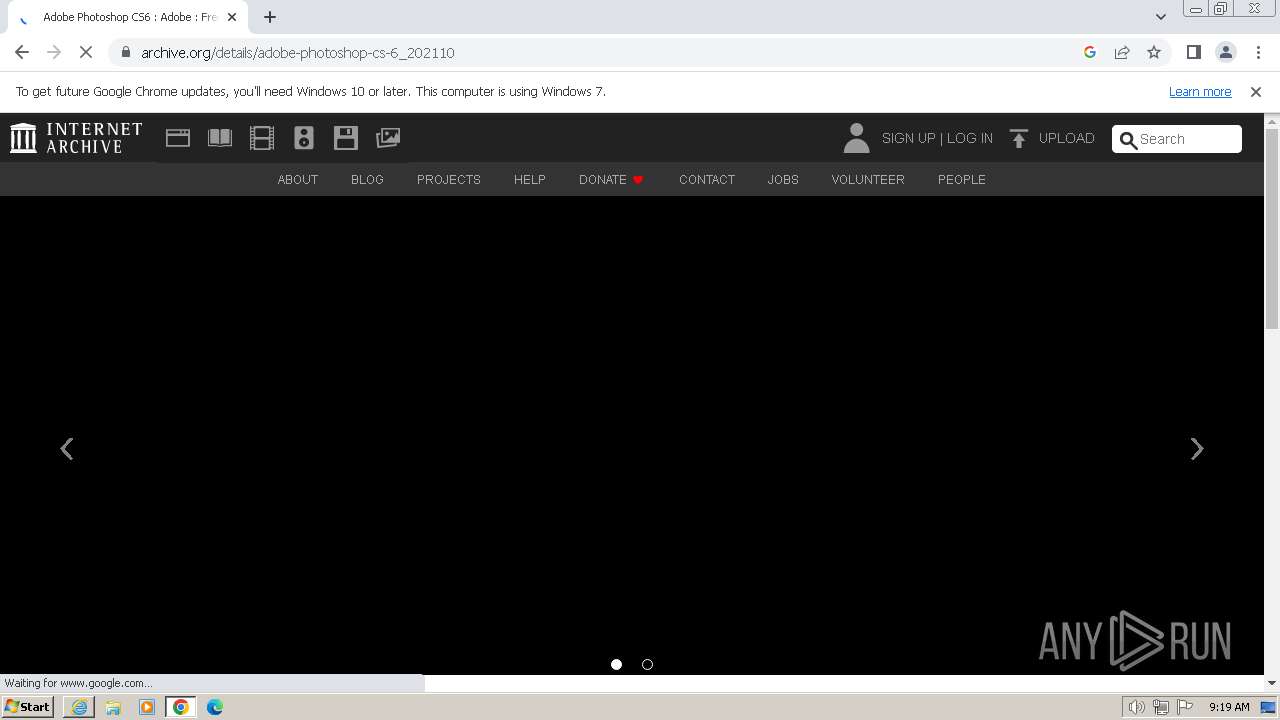This screenshot has width=1280, height=720.
Task: Select the first carousel dot
Action: [x=617, y=664]
